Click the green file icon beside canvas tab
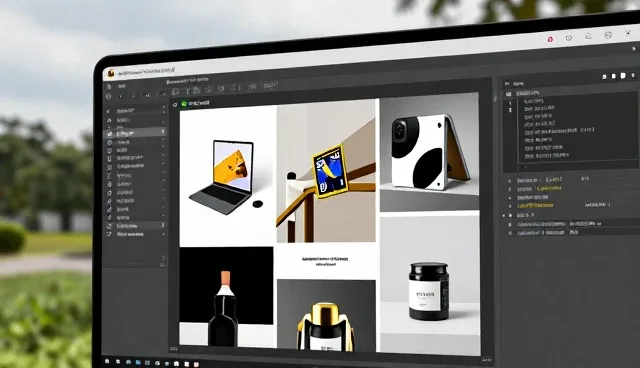 184,104
